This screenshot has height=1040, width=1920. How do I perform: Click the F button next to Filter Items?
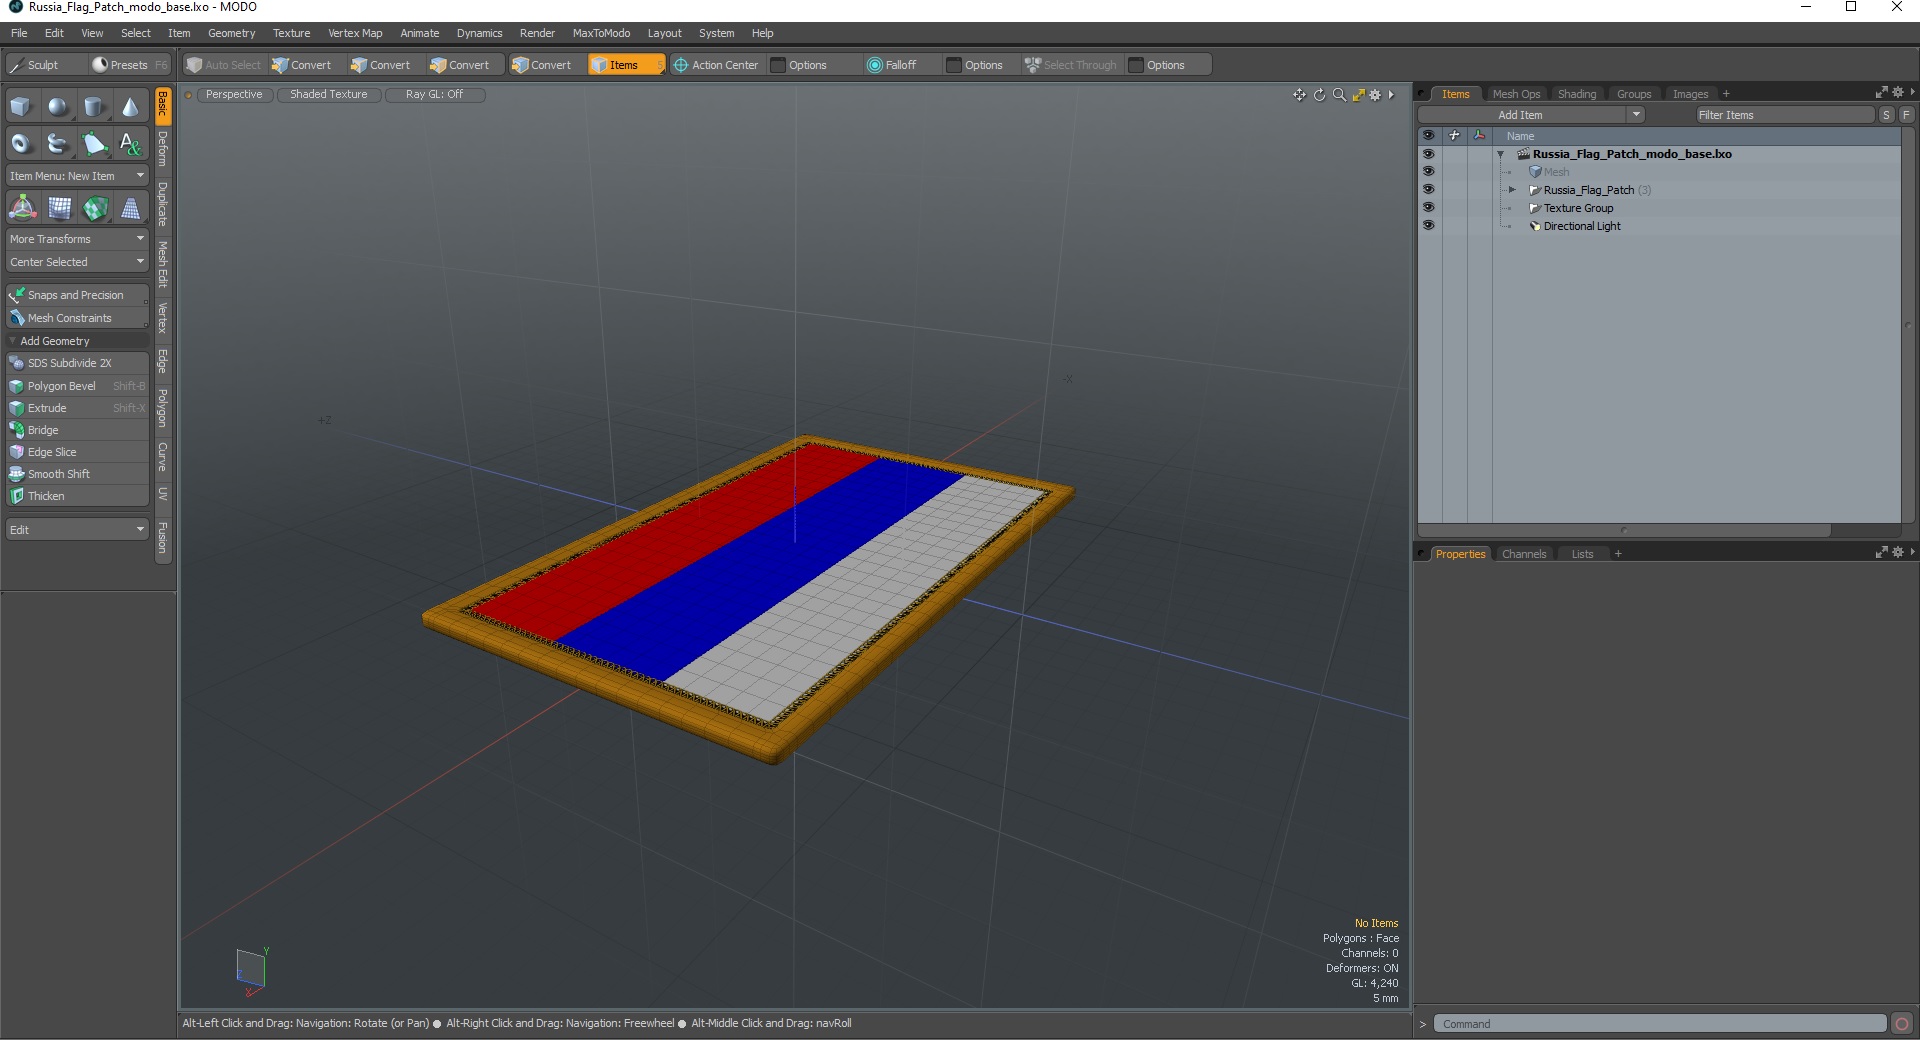(1906, 115)
